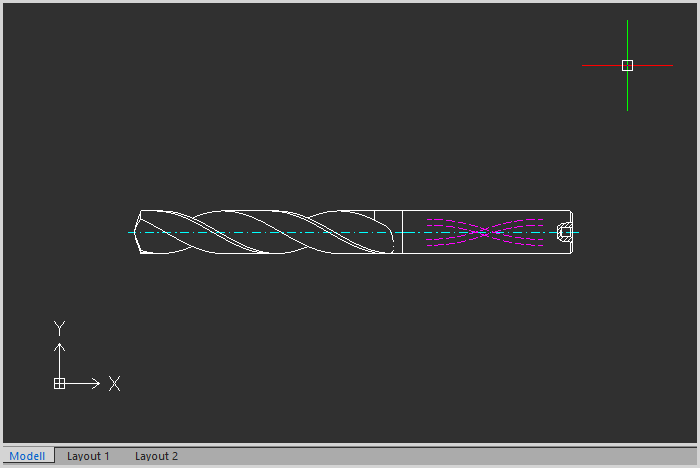Open the Layout 1 tab
This screenshot has width=700, height=468.
88,456
